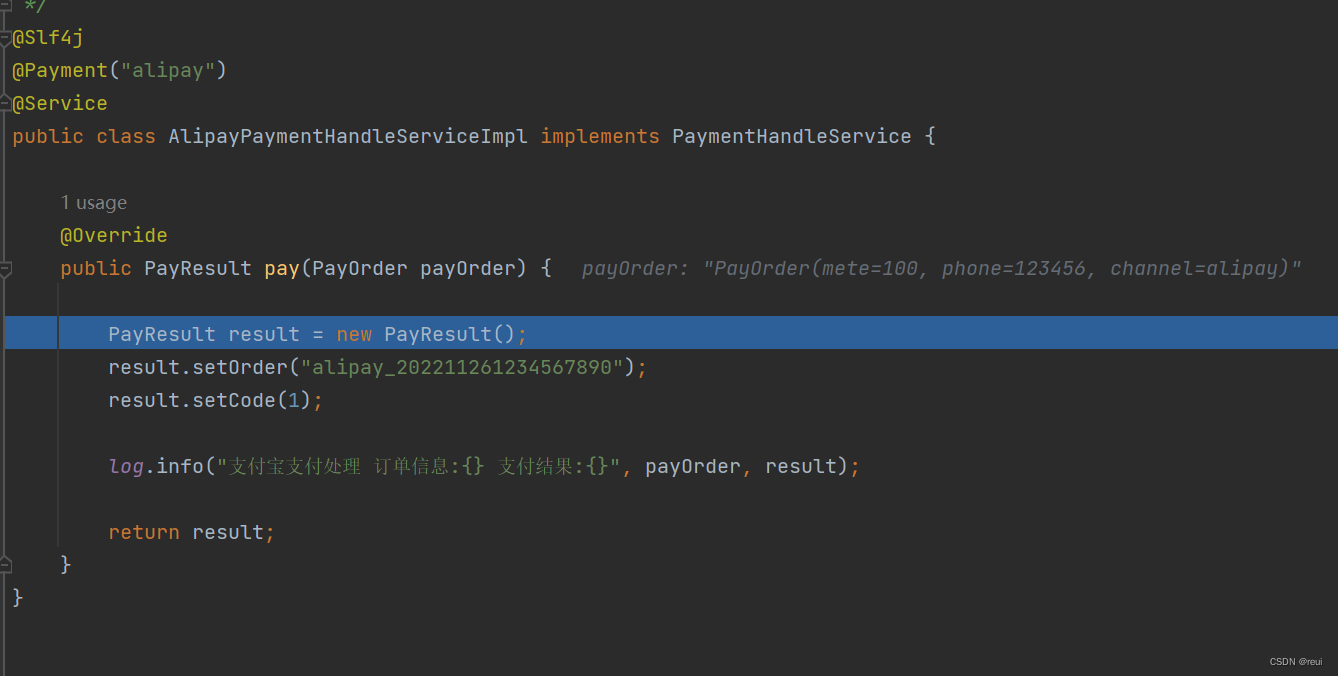Screen dimensions: 1338x676
Task: Click the inline debug value hint for payOrder
Action: [942, 268]
